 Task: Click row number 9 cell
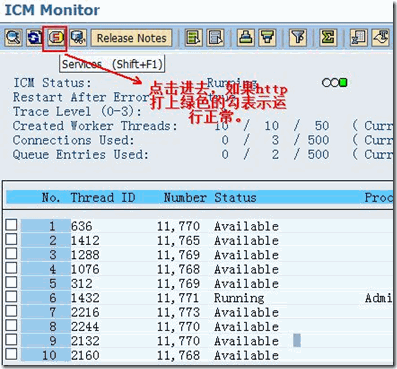point(46,341)
